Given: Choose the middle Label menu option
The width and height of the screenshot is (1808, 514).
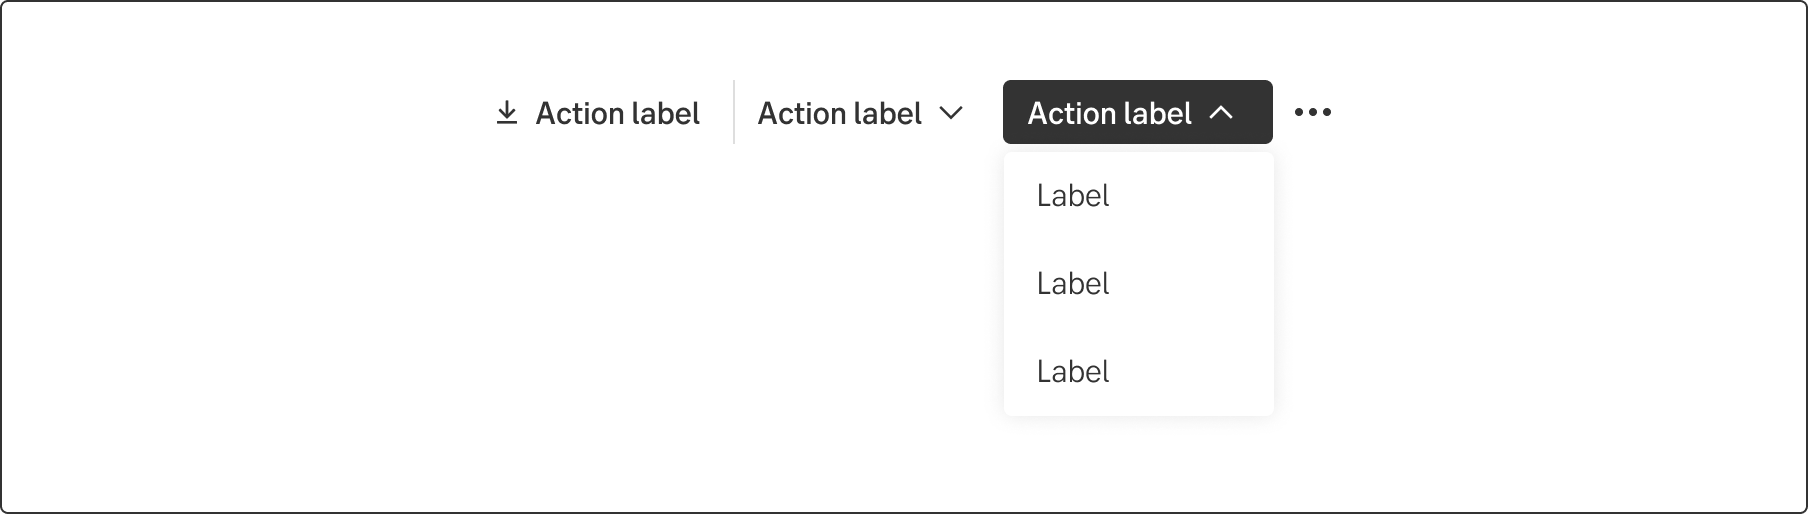Looking at the screenshot, I should pyautogui.click(x=1073, y=284).
